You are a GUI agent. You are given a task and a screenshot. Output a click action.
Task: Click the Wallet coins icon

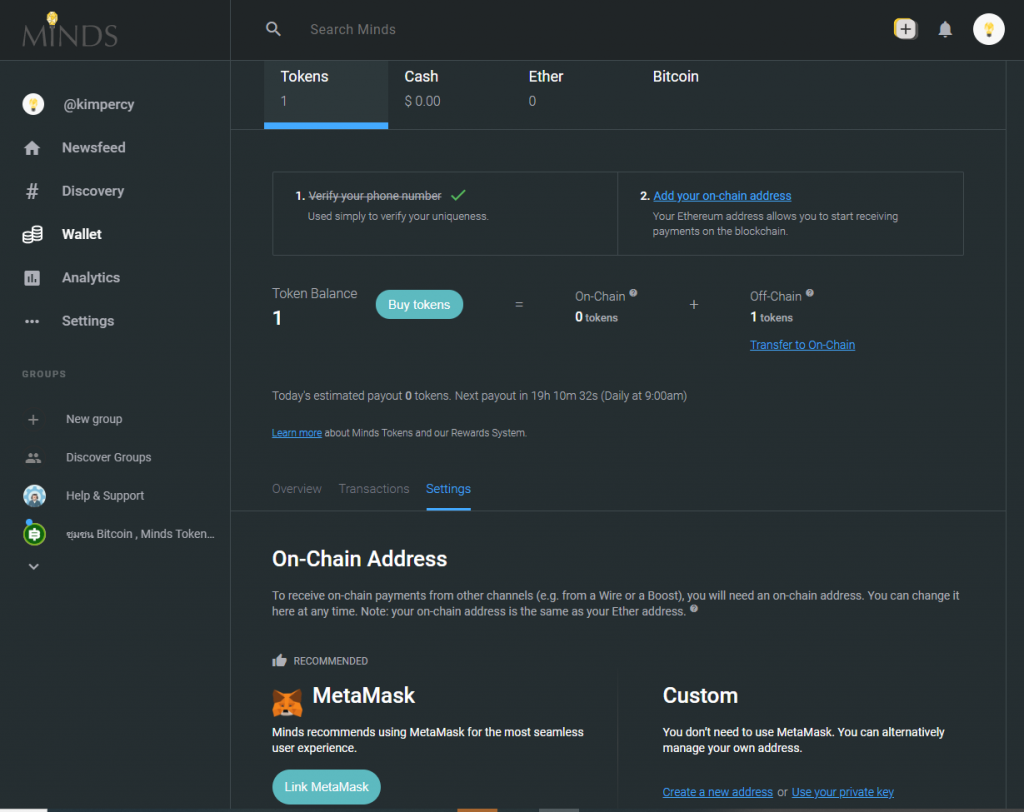33,235
